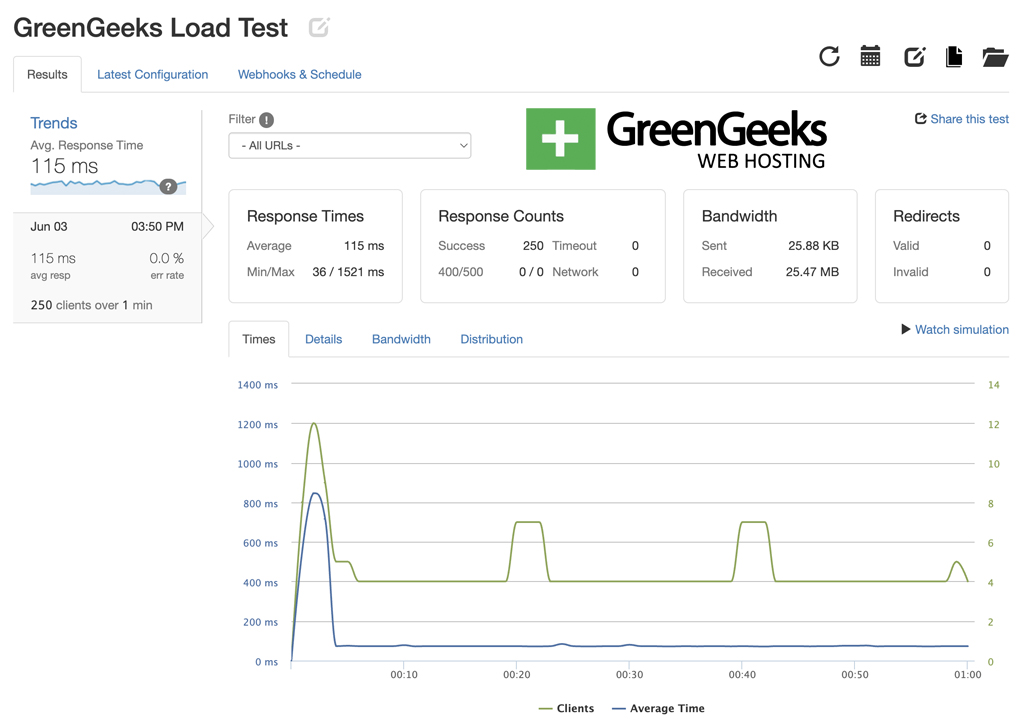Viewport: 1024px width, 727px height.
Task: Open the Webhooks & Schedule tab
Action: (299, 74)
